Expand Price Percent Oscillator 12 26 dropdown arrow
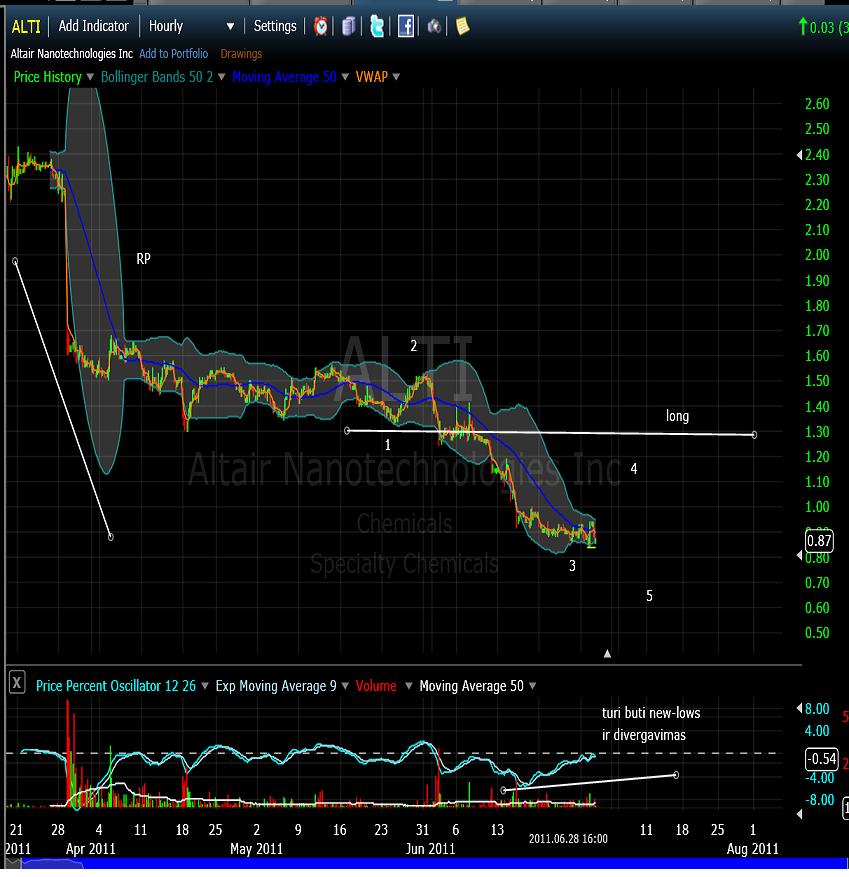This screenshot has width=849, height=877. (205, 686)
